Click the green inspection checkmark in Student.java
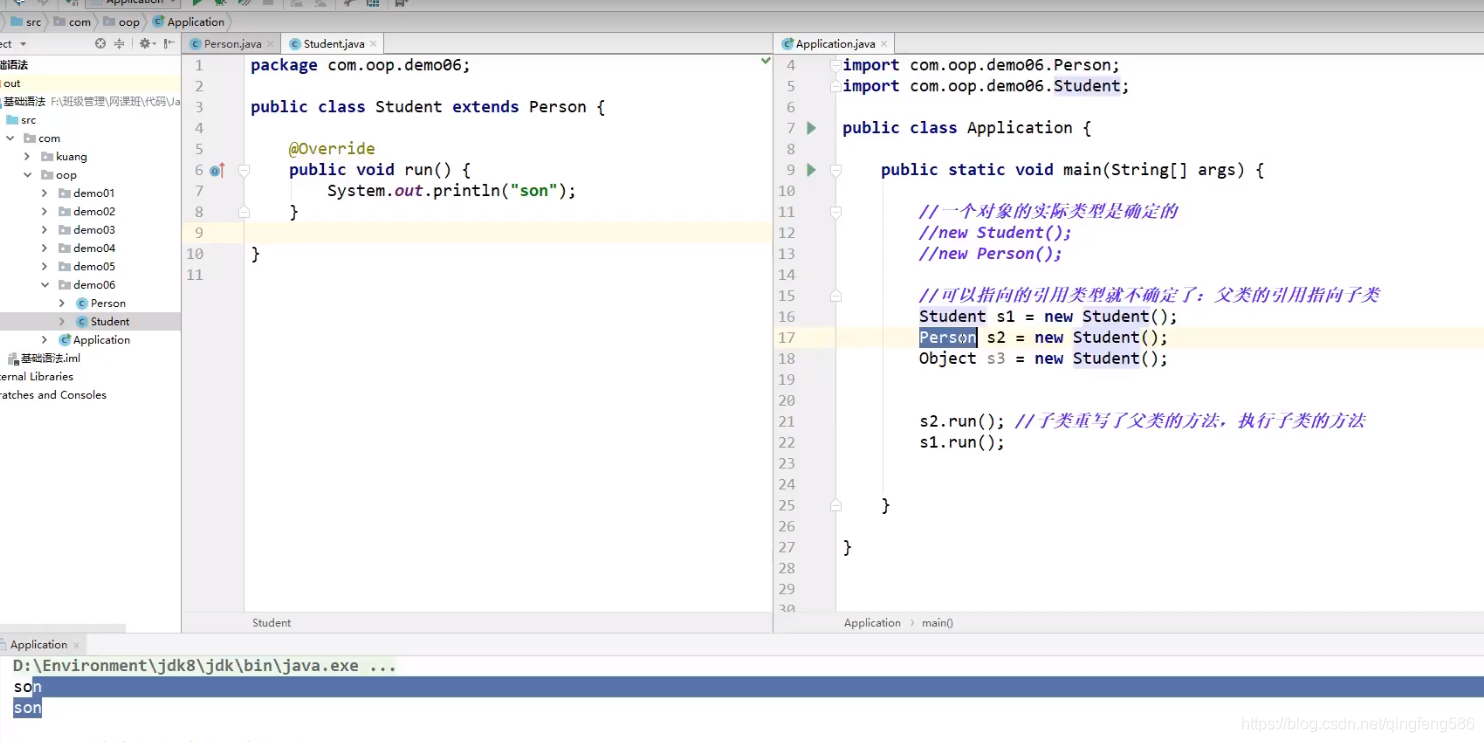1484x742 pixels. 766,61
